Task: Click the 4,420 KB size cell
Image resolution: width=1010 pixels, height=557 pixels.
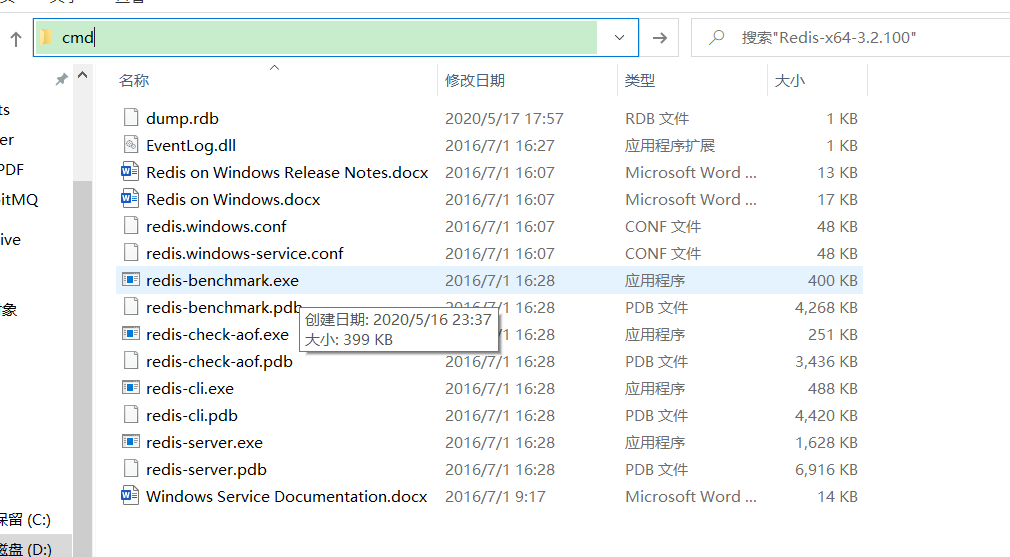Action: pyautogui.click(x=826, y=416)
